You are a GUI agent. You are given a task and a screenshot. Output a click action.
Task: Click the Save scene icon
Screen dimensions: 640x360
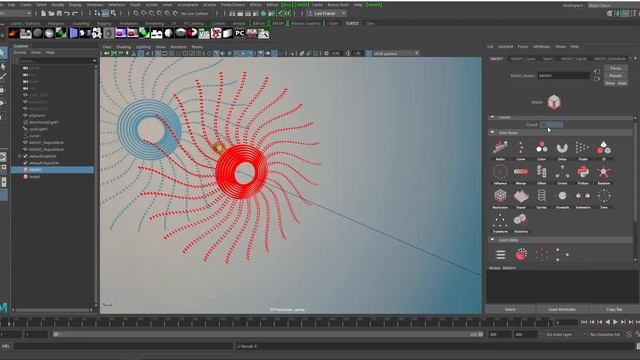coord(59,13)
